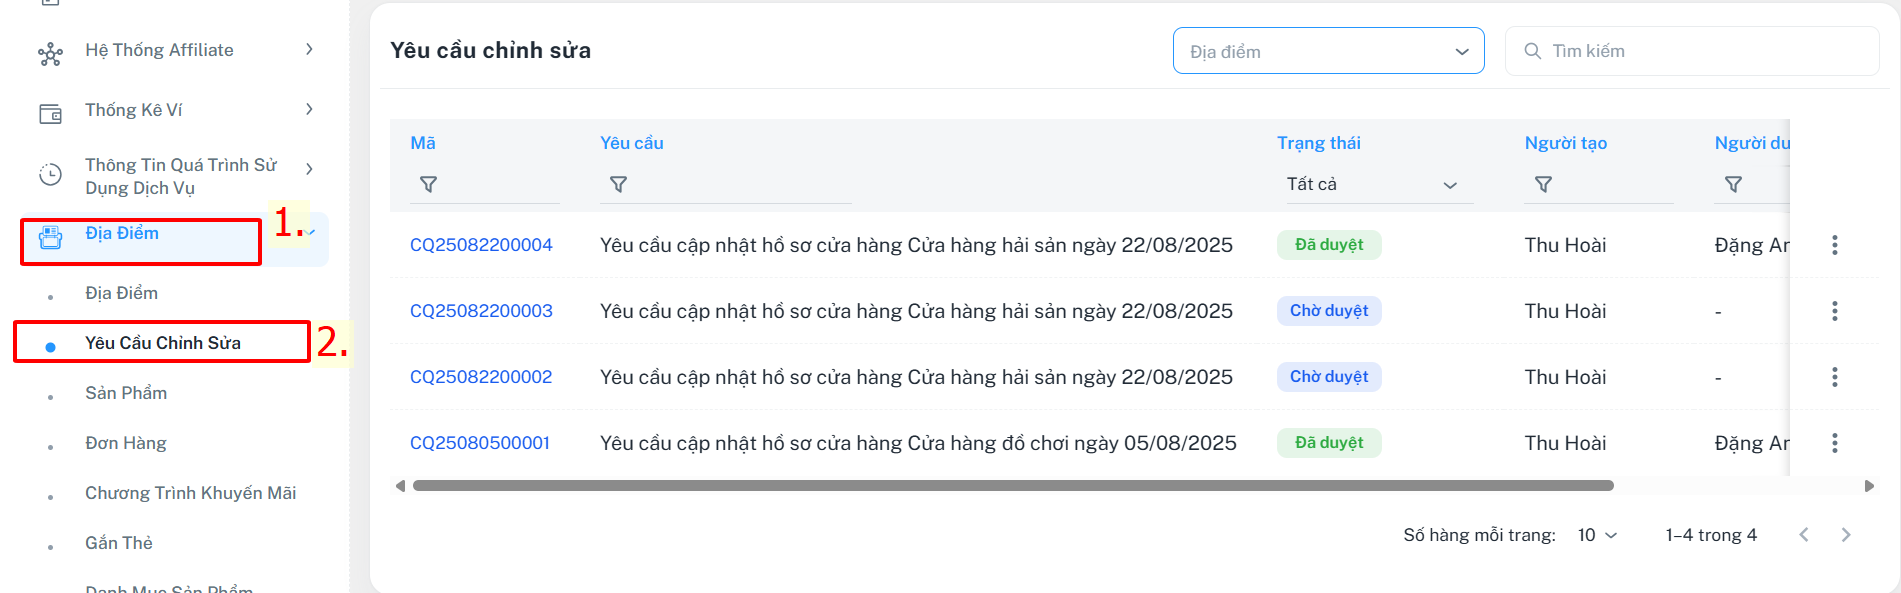Viewport: 1901px width, 593px height.
Task: Open the Trạng thái Tất cả dropdown
Action: (1372, 185)
